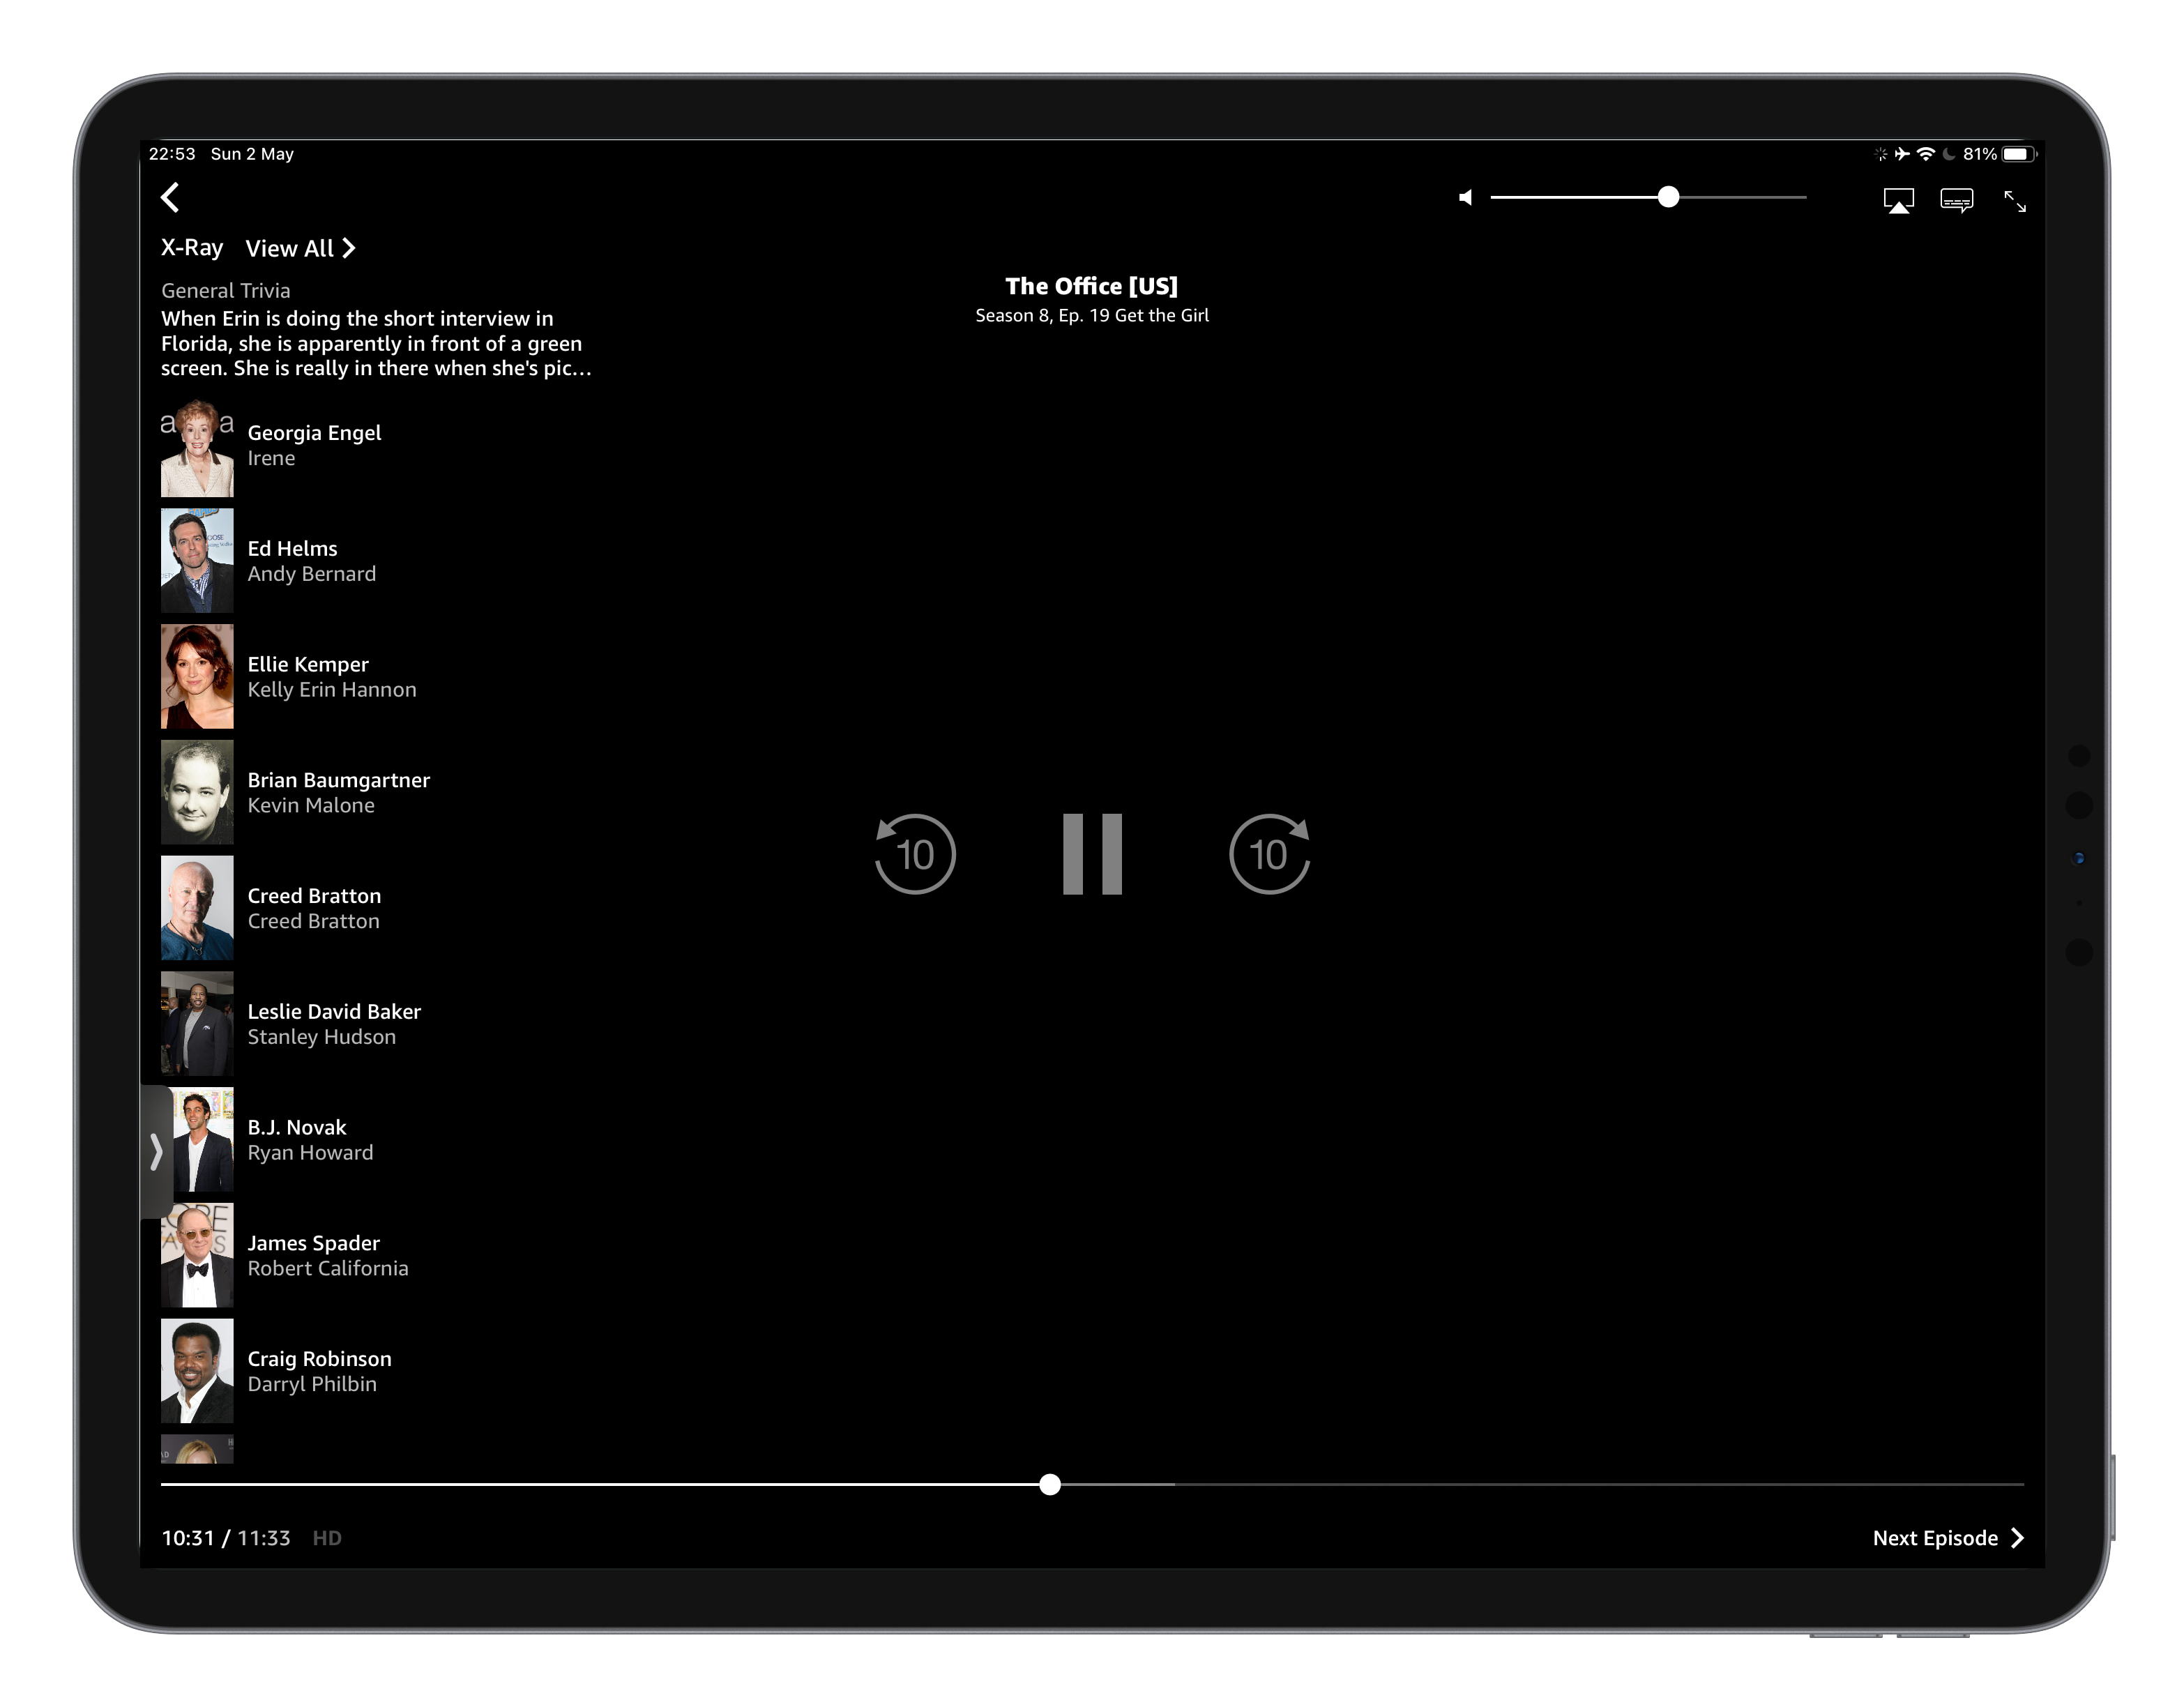Pause the video playback

coord(1092,854)
